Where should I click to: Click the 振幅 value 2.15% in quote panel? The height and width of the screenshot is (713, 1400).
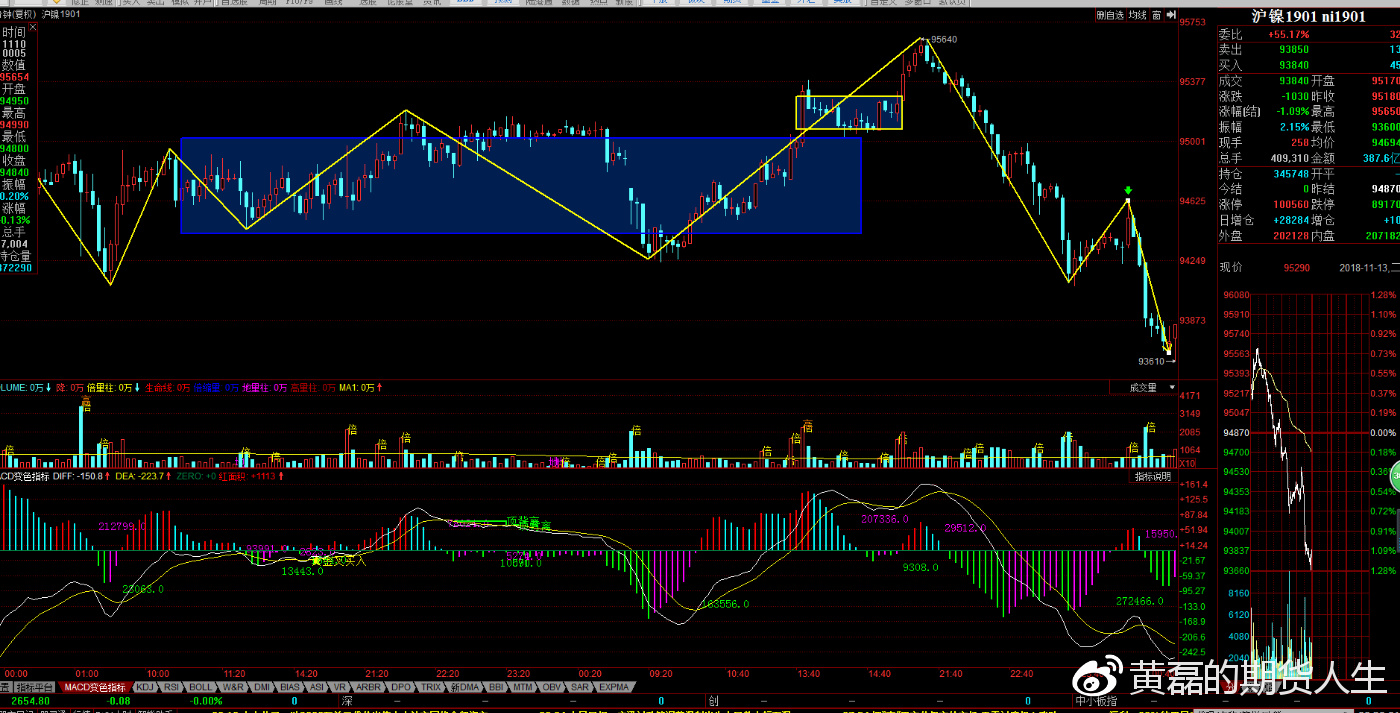pyautogui.click(x=1293, y=127)
